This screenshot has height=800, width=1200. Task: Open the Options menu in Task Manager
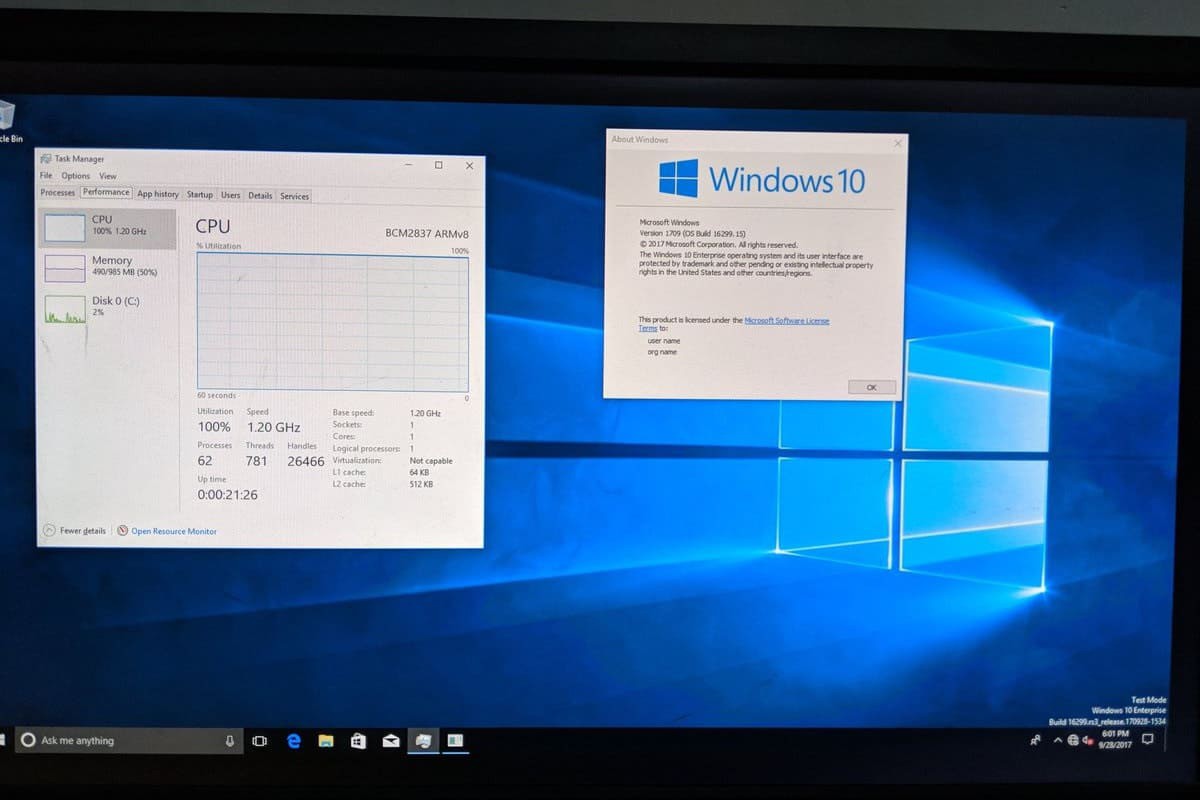(75, 176)
